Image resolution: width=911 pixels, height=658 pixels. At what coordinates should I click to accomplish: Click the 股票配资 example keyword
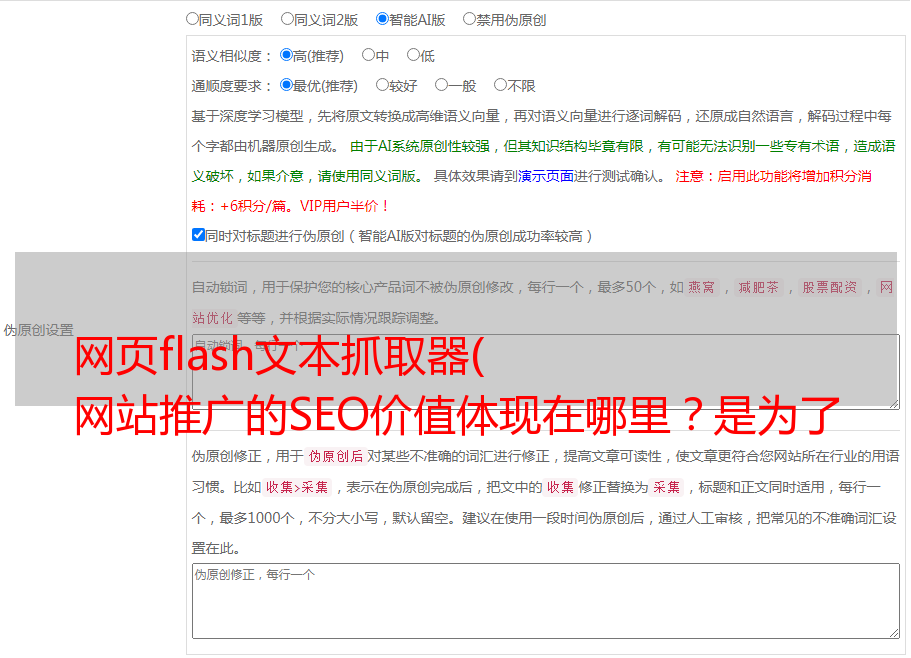[830, 287]
